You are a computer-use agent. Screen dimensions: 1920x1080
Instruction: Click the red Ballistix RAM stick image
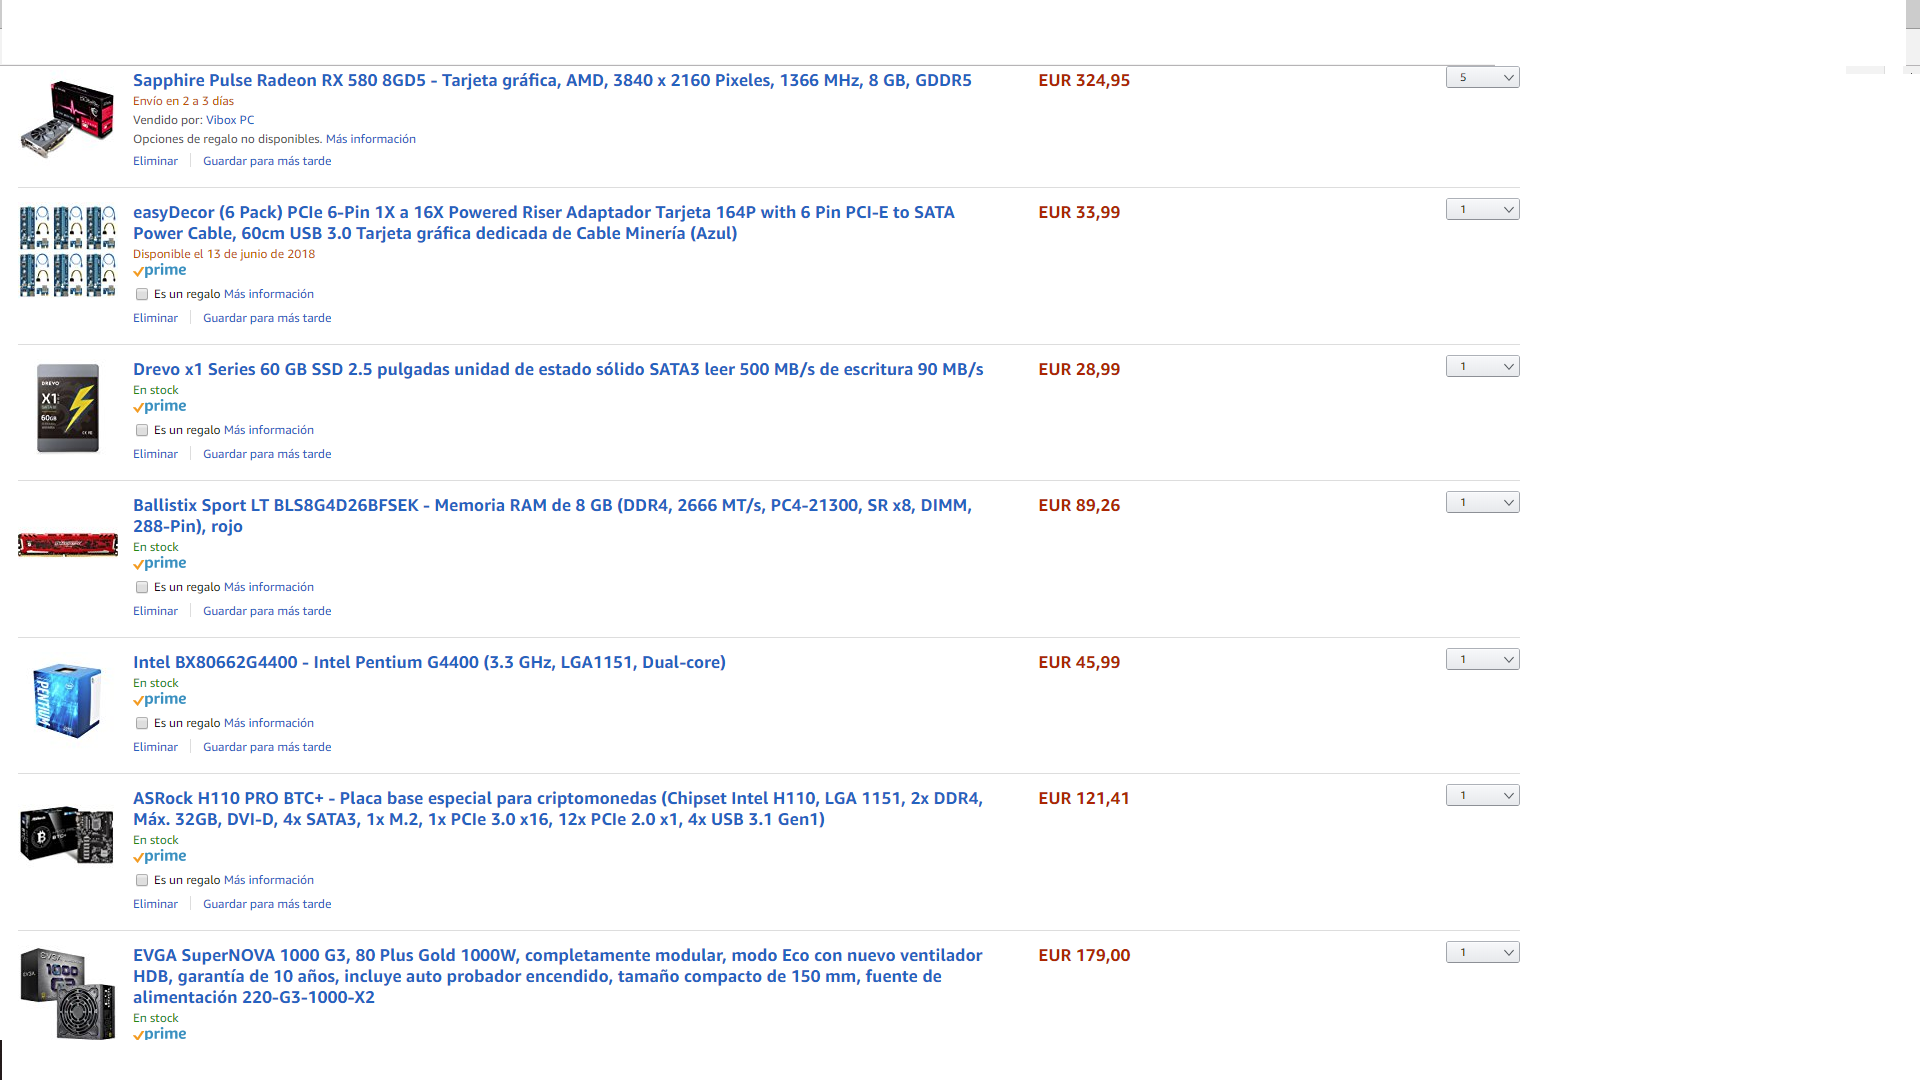[x=67, y=544]
